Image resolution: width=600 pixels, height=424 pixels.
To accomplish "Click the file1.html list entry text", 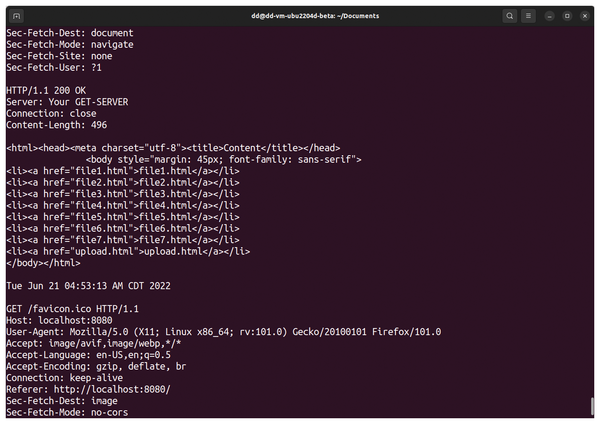I will tap(123, 171).
